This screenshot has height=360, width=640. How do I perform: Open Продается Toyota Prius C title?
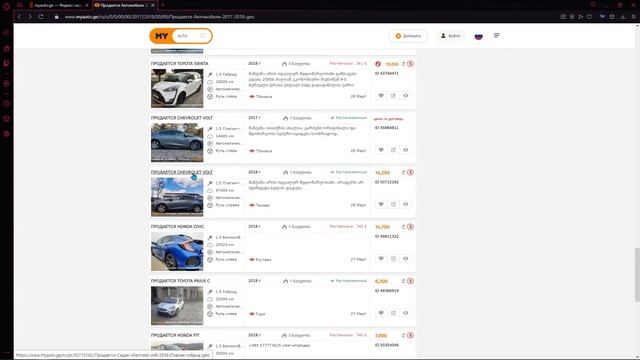[x=180, y=281]
